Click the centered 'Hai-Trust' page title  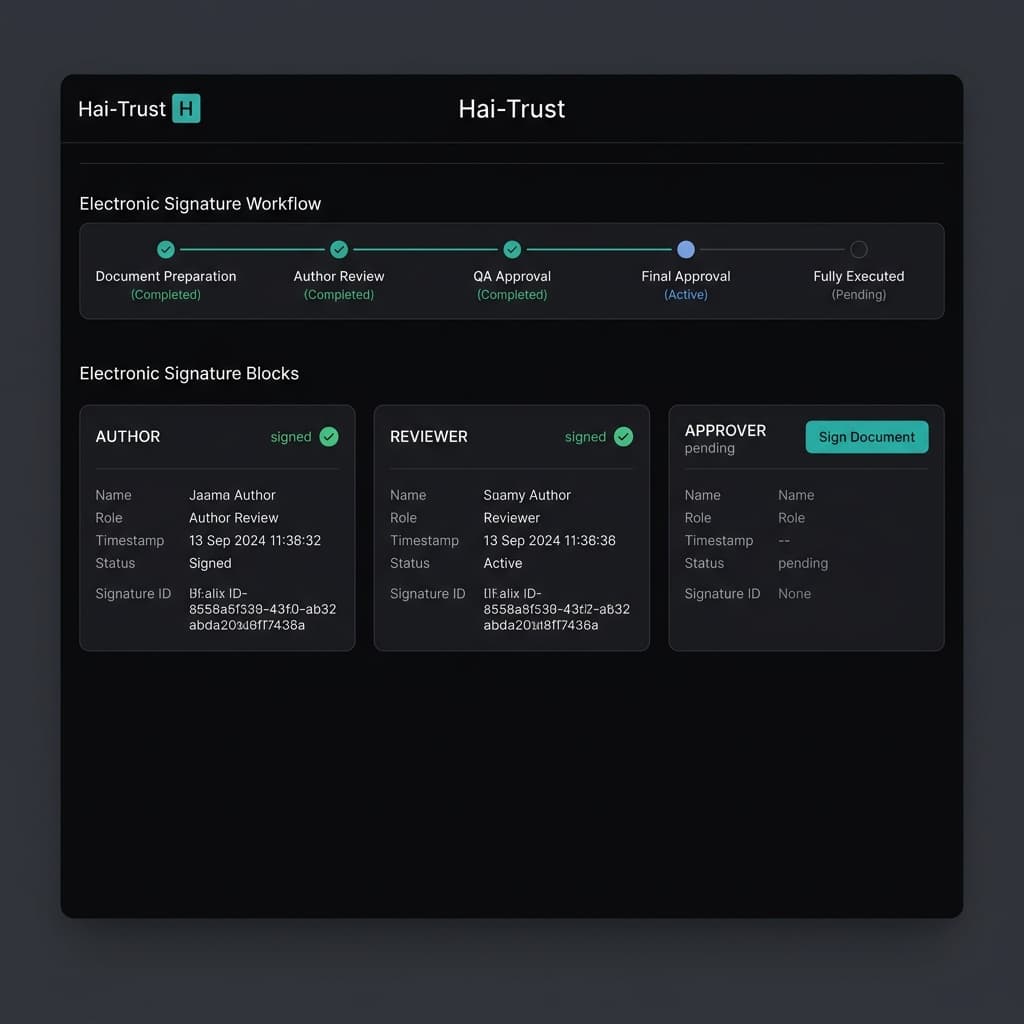[512, 109]
